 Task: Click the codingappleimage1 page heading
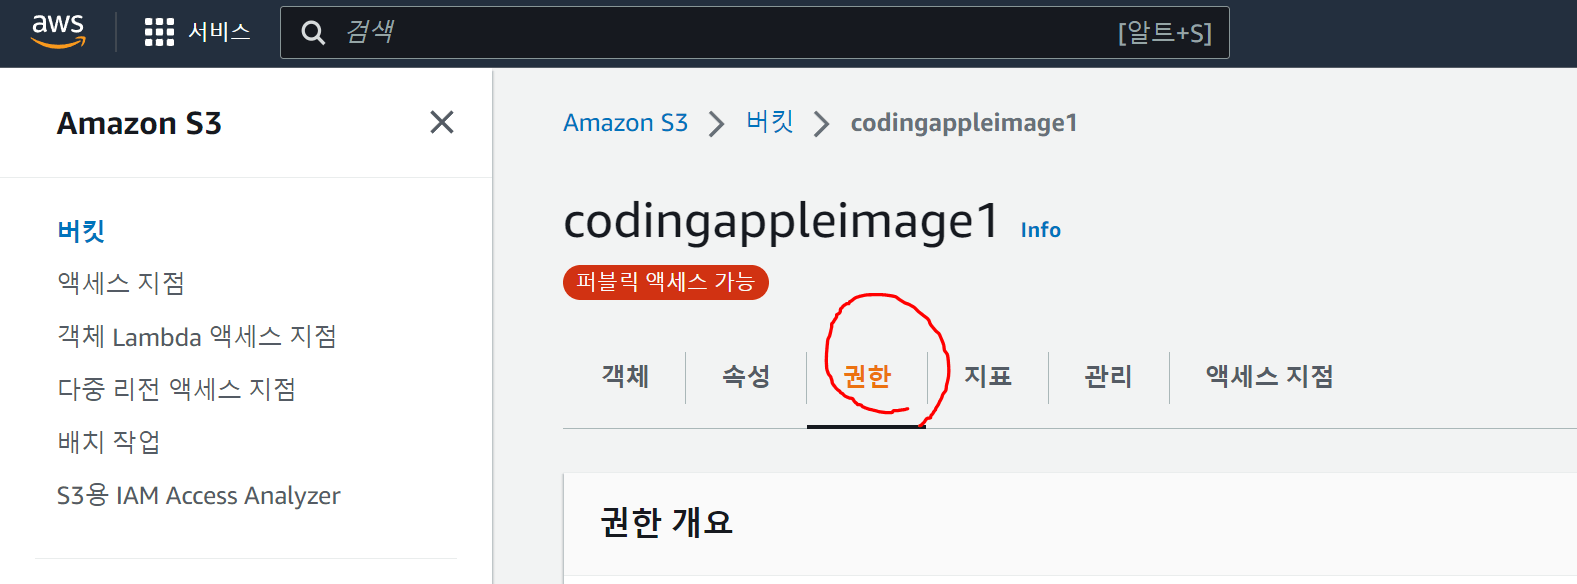781,221
